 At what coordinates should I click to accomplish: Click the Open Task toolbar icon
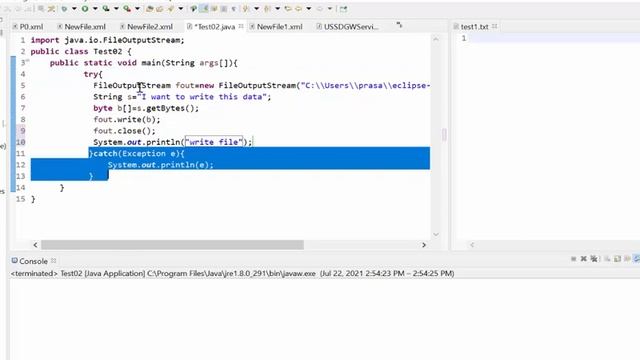pyautogui.click(x=160, y=9)
